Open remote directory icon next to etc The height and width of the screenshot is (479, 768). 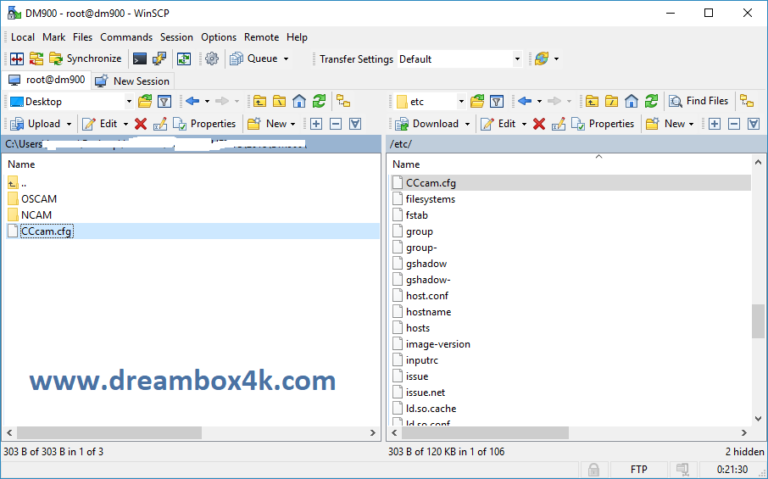(477, 101)
